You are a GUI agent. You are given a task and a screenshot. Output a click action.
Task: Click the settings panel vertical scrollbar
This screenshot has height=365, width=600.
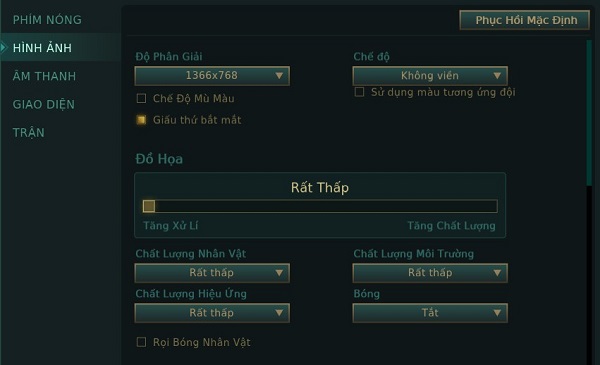pos(589,113)
